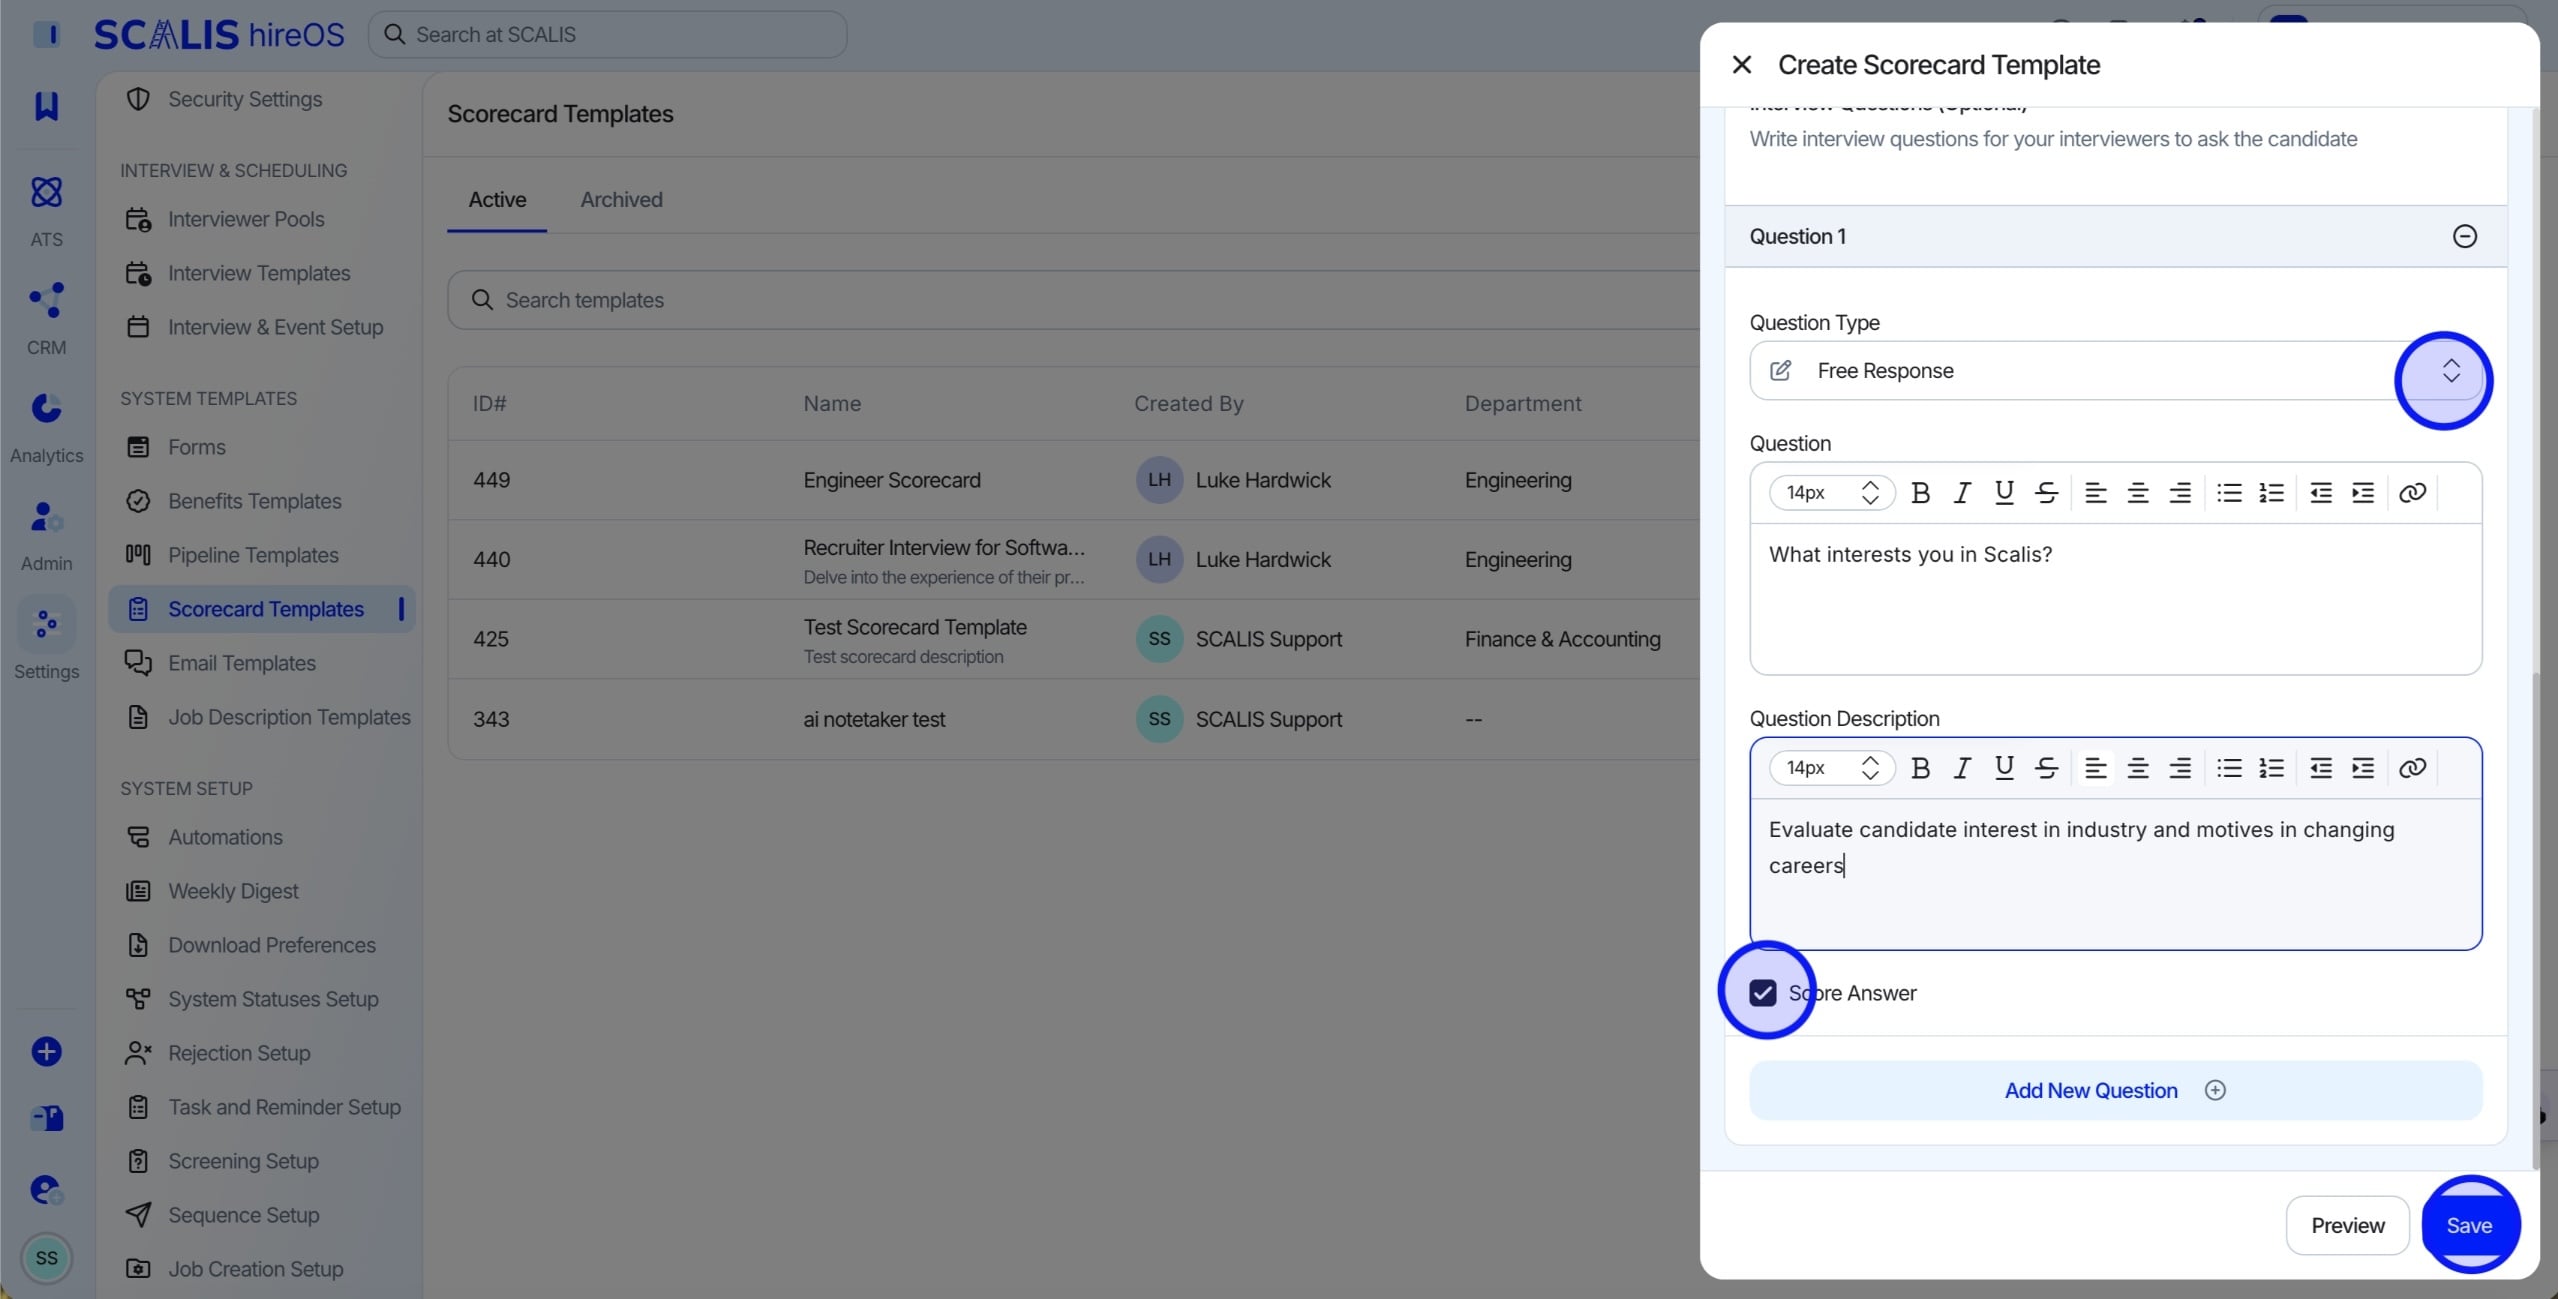Uncheck the Score Answer checkbox
Screen dimensions: 2558x1299
click(1763, 992)
